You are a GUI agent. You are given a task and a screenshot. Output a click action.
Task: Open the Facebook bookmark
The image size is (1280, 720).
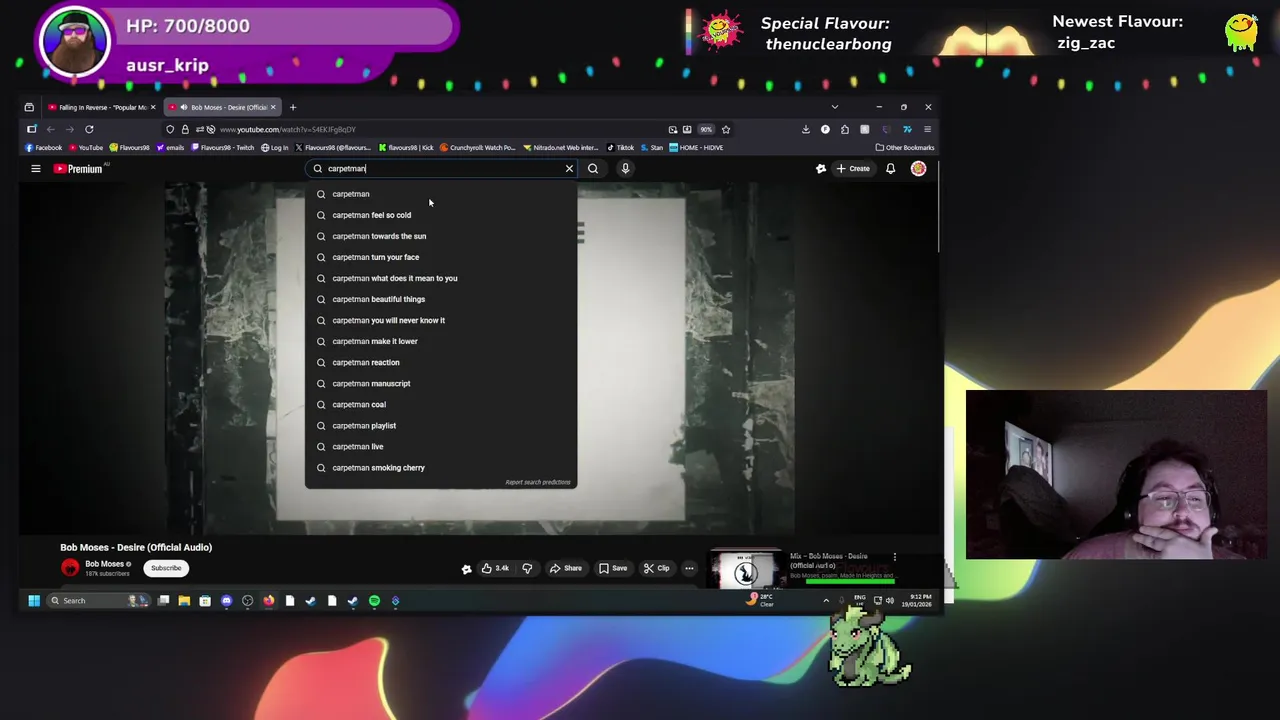[x=44, y=148]
